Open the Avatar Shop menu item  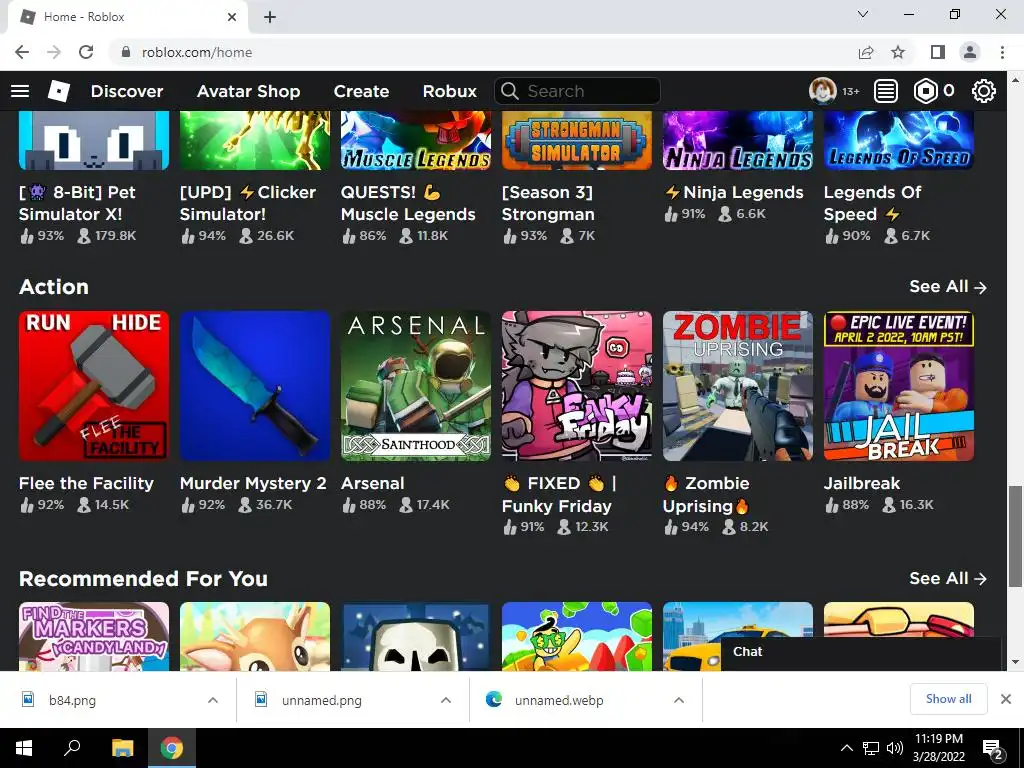click(x=248, y=91)
